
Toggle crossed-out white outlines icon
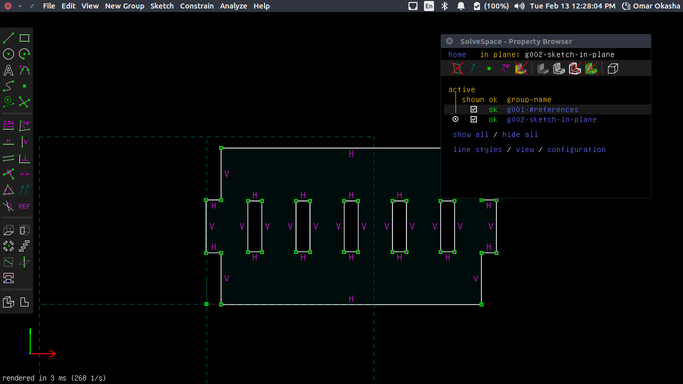(575, 68)
